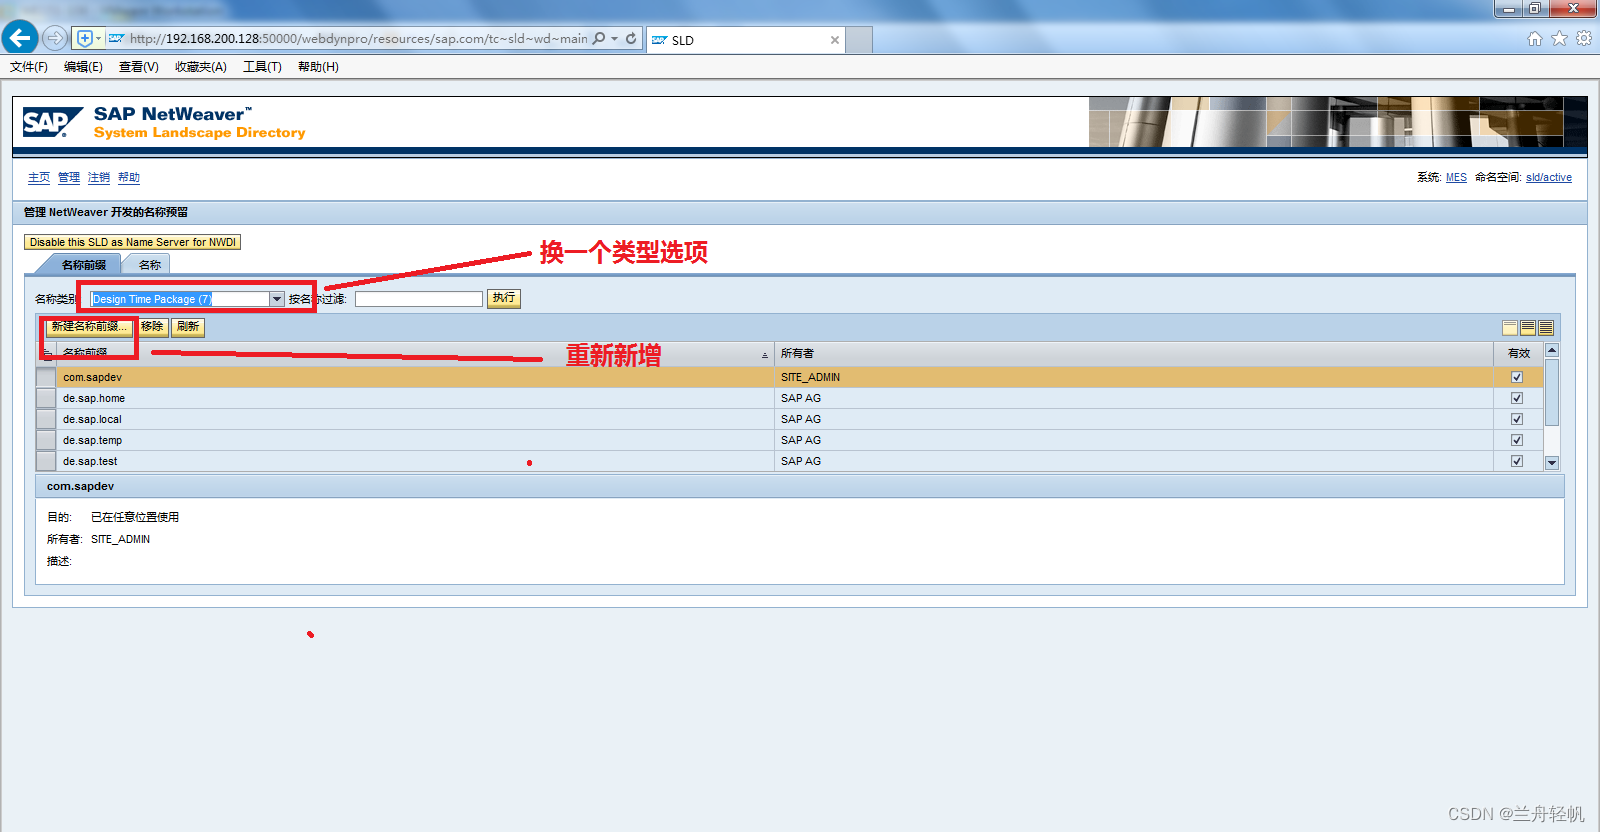Open favorites star icon
1600x832 pixels.
pyautogui.click(x=1559, y=38)
